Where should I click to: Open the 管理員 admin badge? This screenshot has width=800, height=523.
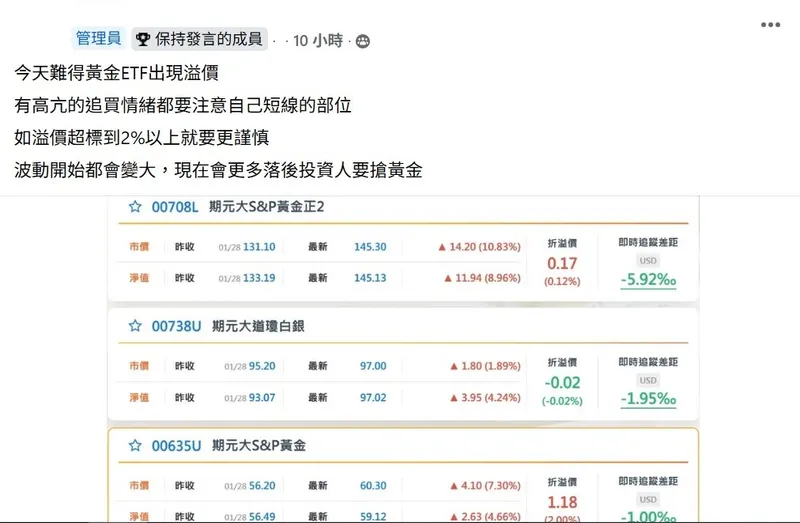point(98,38)
